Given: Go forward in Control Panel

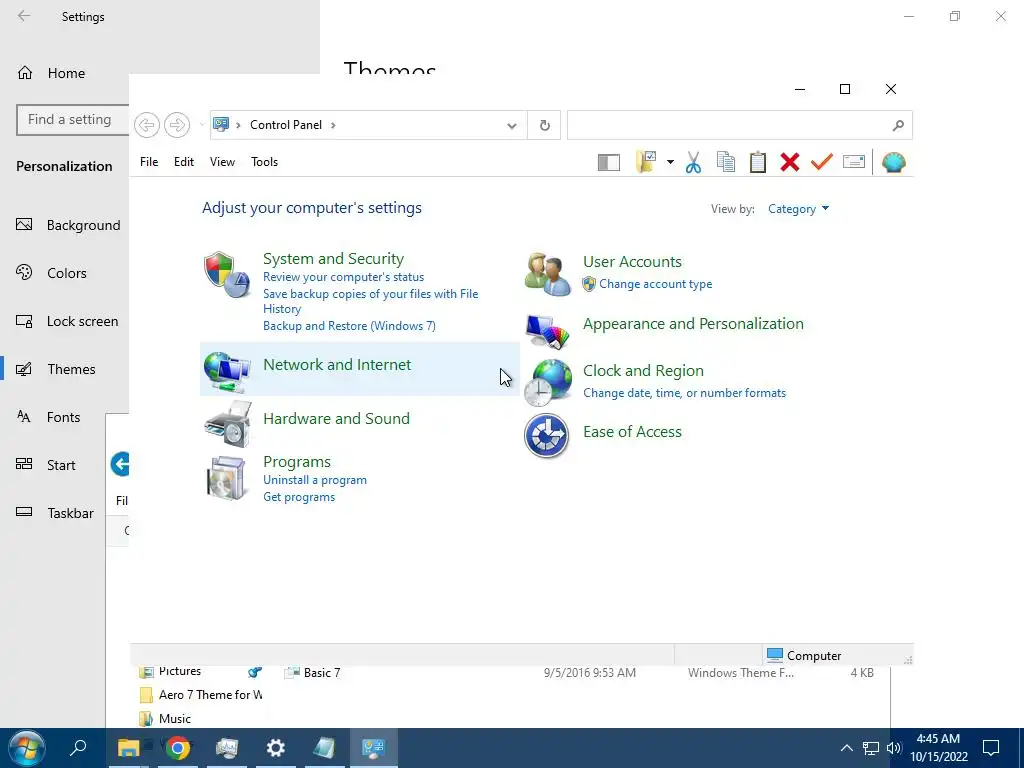Looking at the screenshot, I should click(176, 125).
